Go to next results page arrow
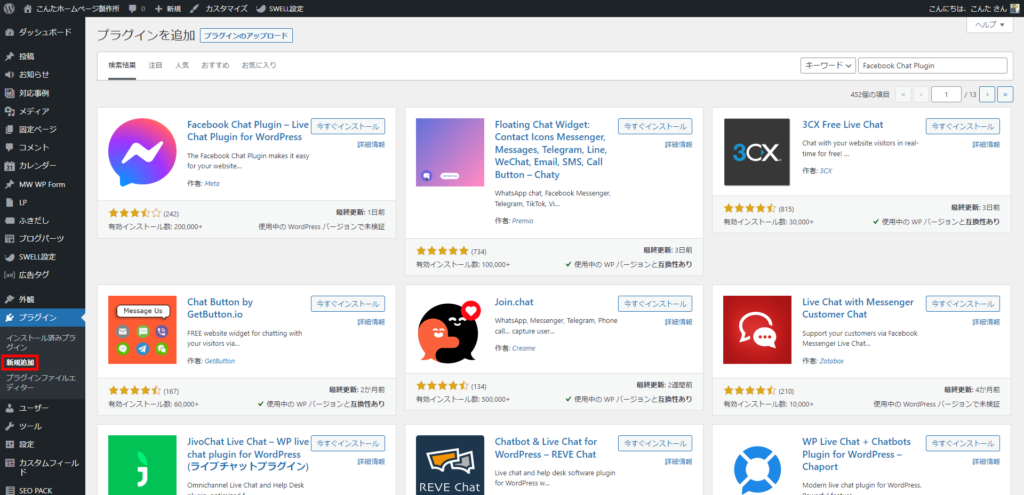This screenshot has width=1024, height=495. [x=987, y=95]
